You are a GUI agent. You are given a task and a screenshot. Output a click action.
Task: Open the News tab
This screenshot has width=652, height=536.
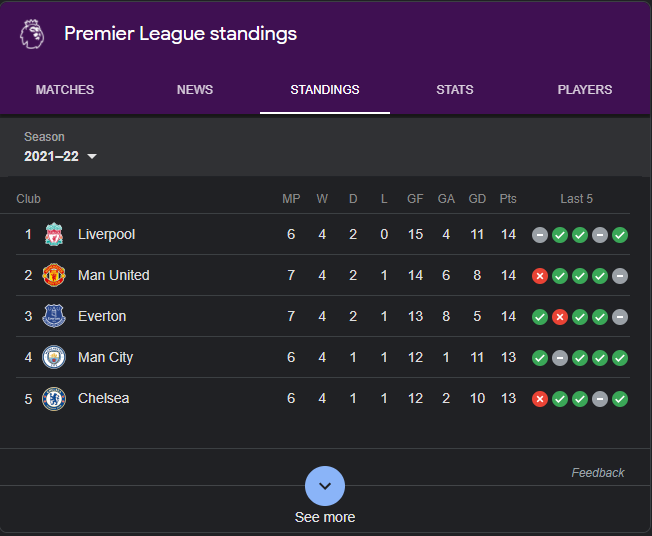click(195, 89)
